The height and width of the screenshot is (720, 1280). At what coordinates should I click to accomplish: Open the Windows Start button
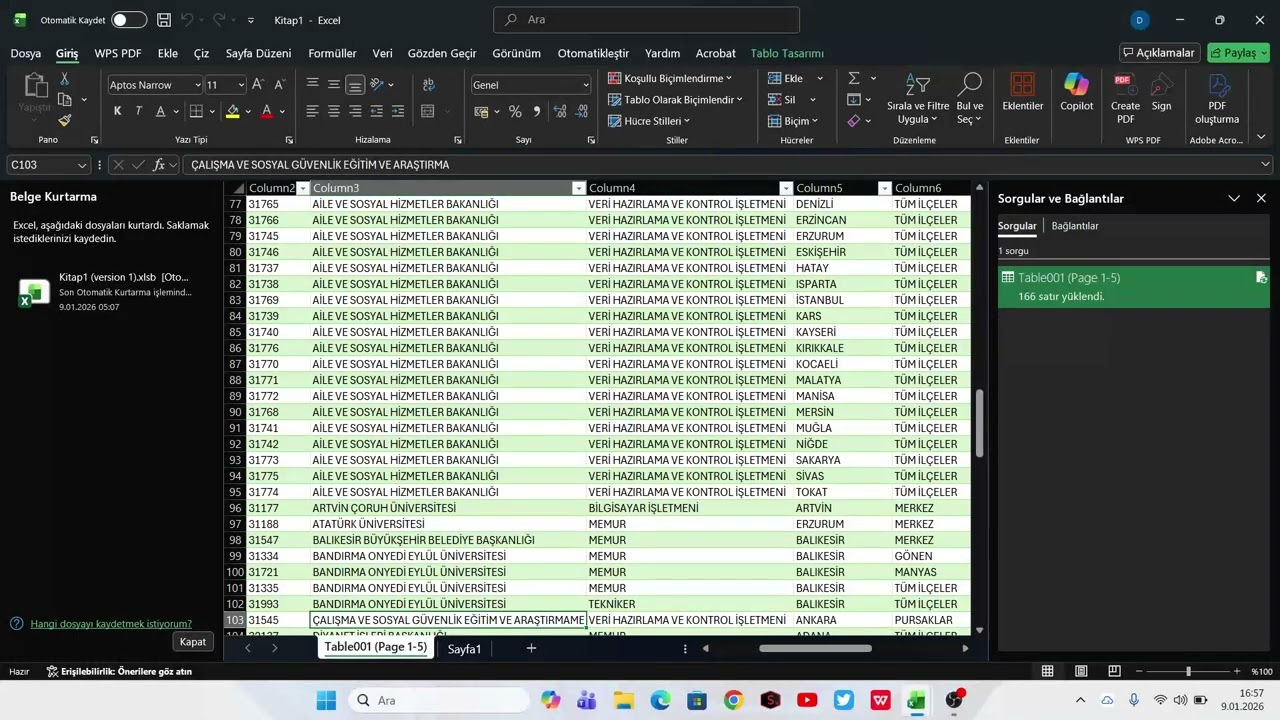[x=327, y=700]
